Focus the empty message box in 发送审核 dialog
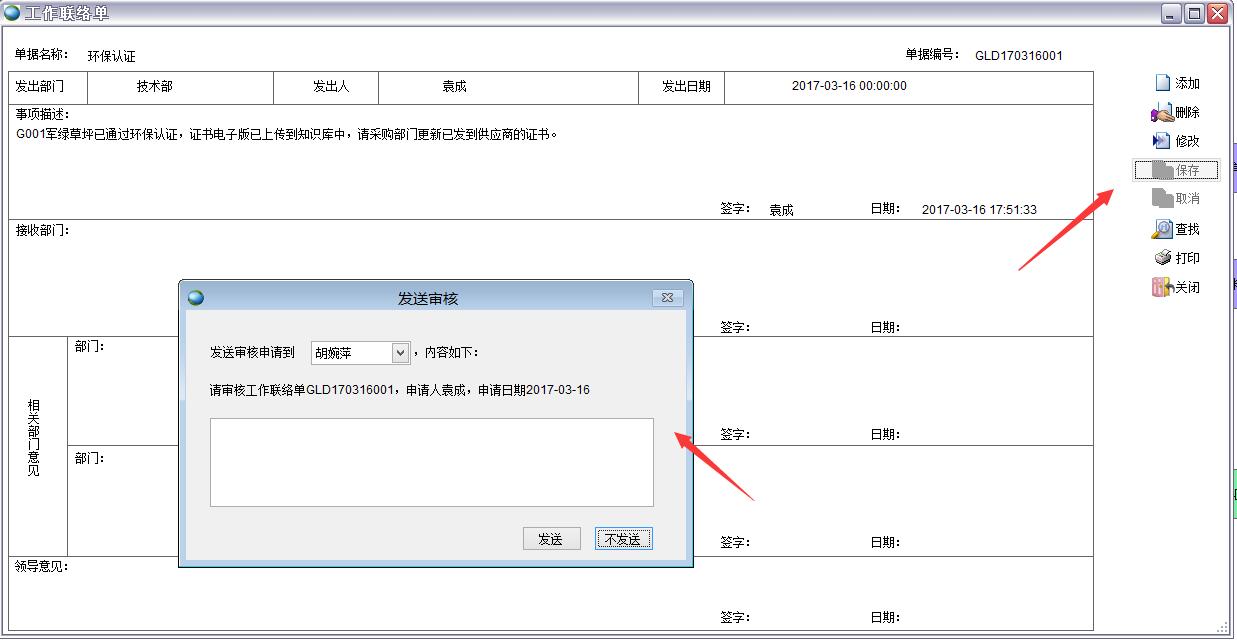The width and height of the screenshot is (1237, 640). (x=431, y=462)
